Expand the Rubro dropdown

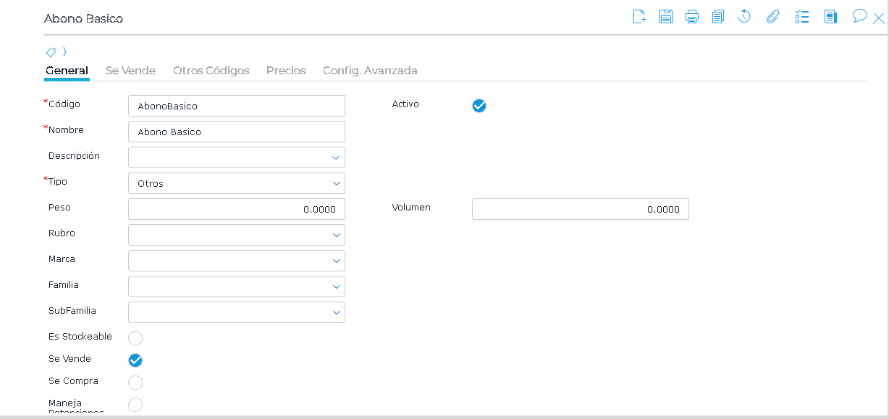click(x=236, y=235)
